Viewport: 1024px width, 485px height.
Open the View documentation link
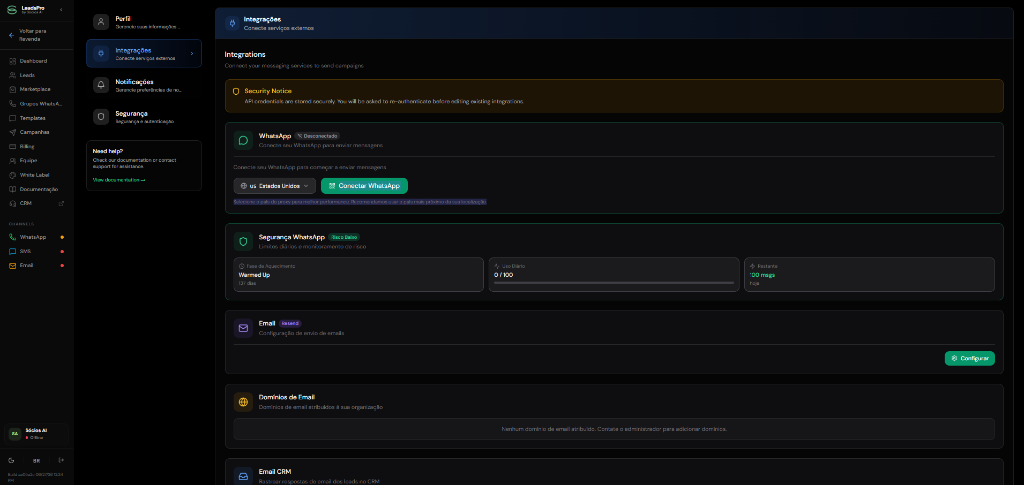click(x=119, y=180)
